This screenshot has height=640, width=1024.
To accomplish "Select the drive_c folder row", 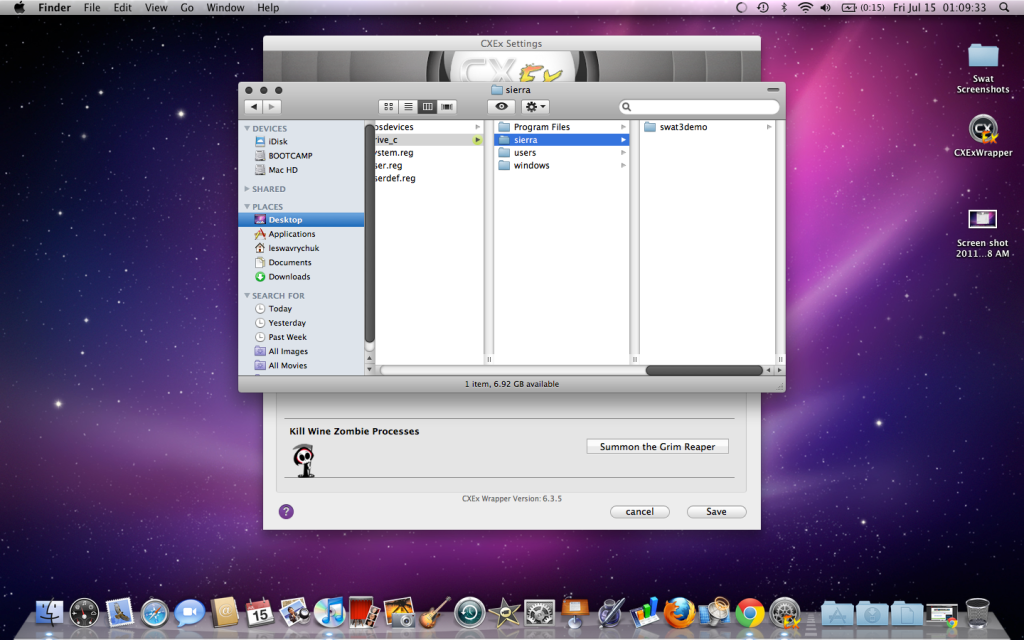I will point(428,140).
